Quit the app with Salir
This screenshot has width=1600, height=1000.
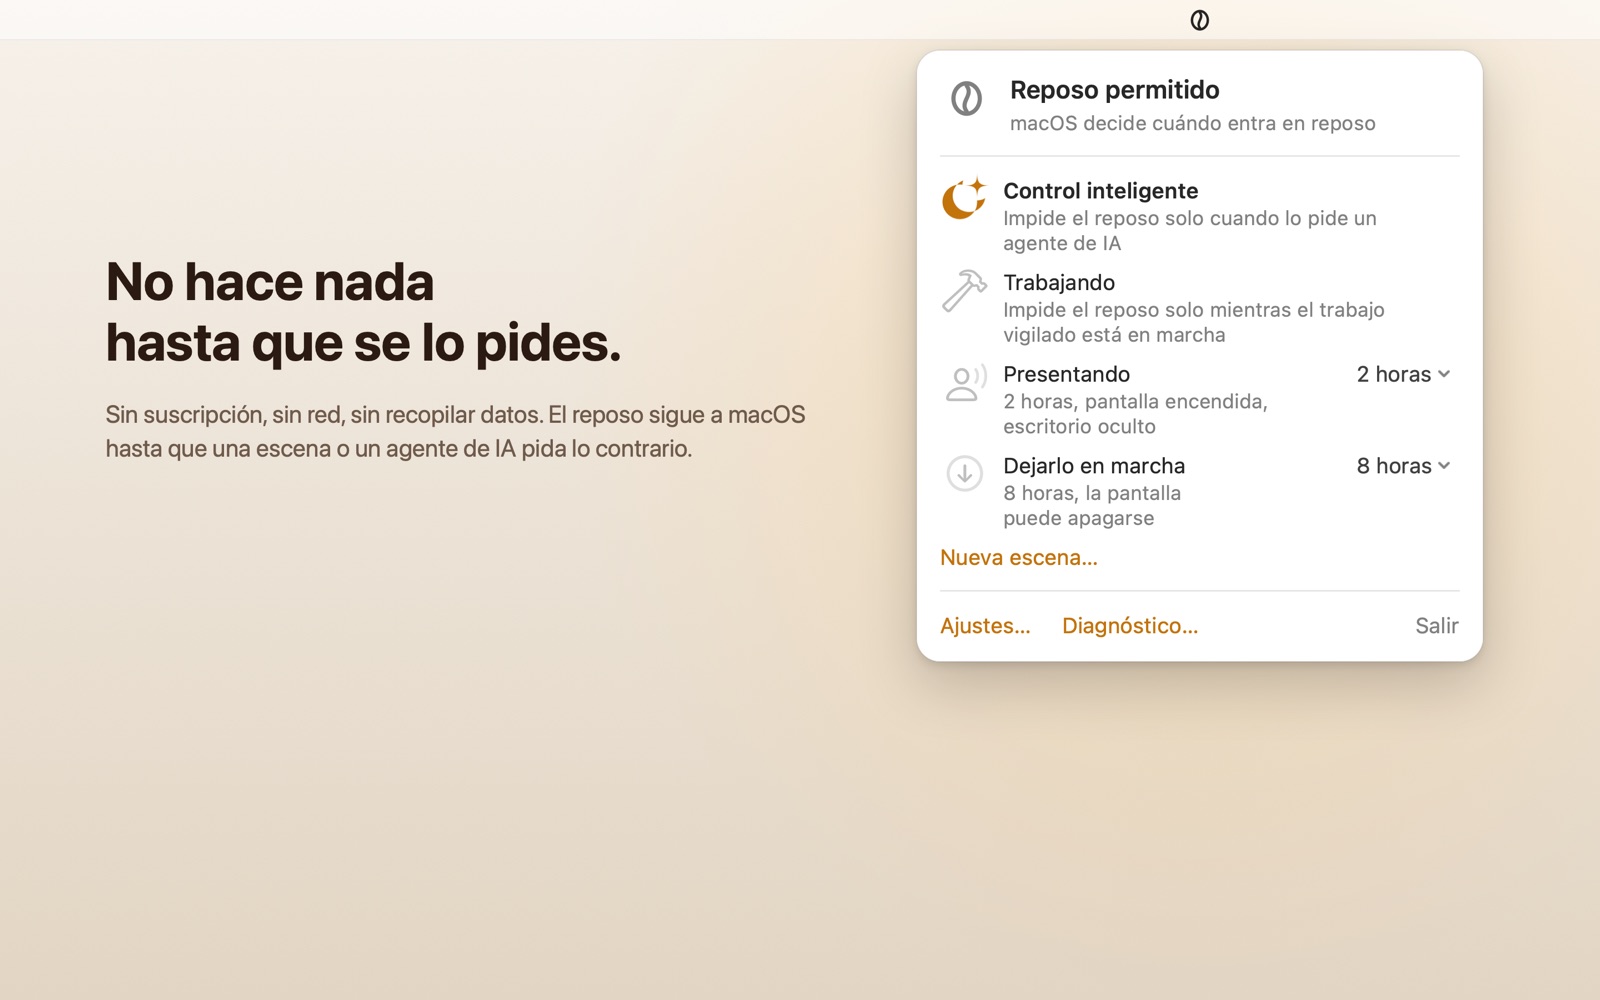[1437, 625]
